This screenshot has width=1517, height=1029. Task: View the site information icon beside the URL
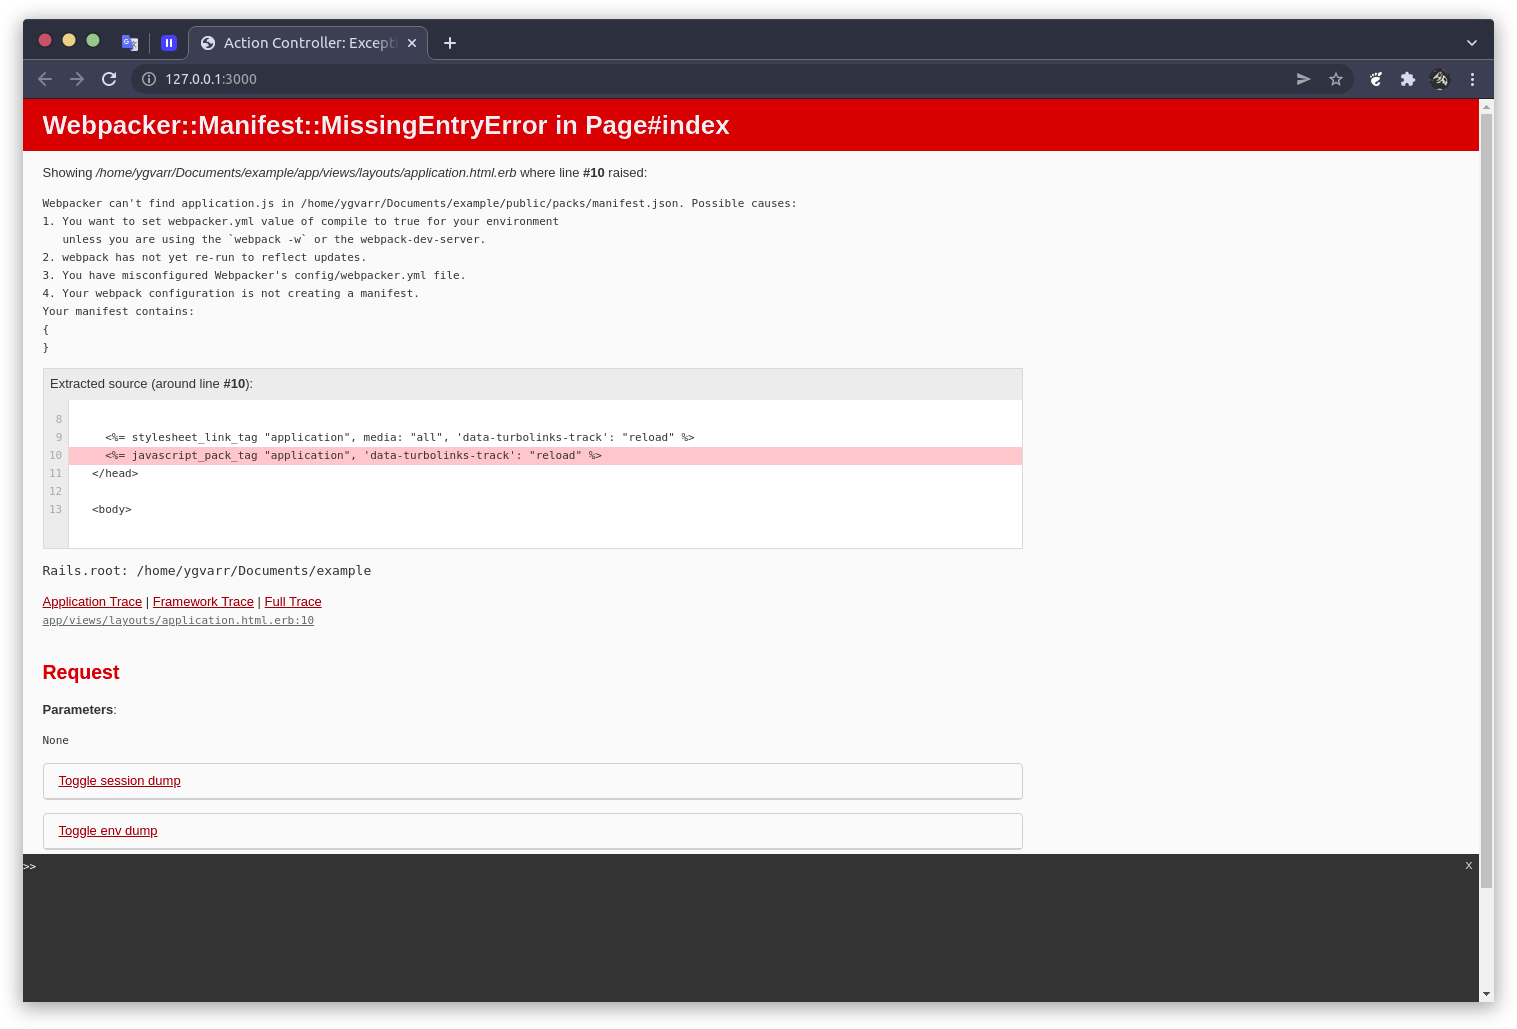tap(149, 79)
